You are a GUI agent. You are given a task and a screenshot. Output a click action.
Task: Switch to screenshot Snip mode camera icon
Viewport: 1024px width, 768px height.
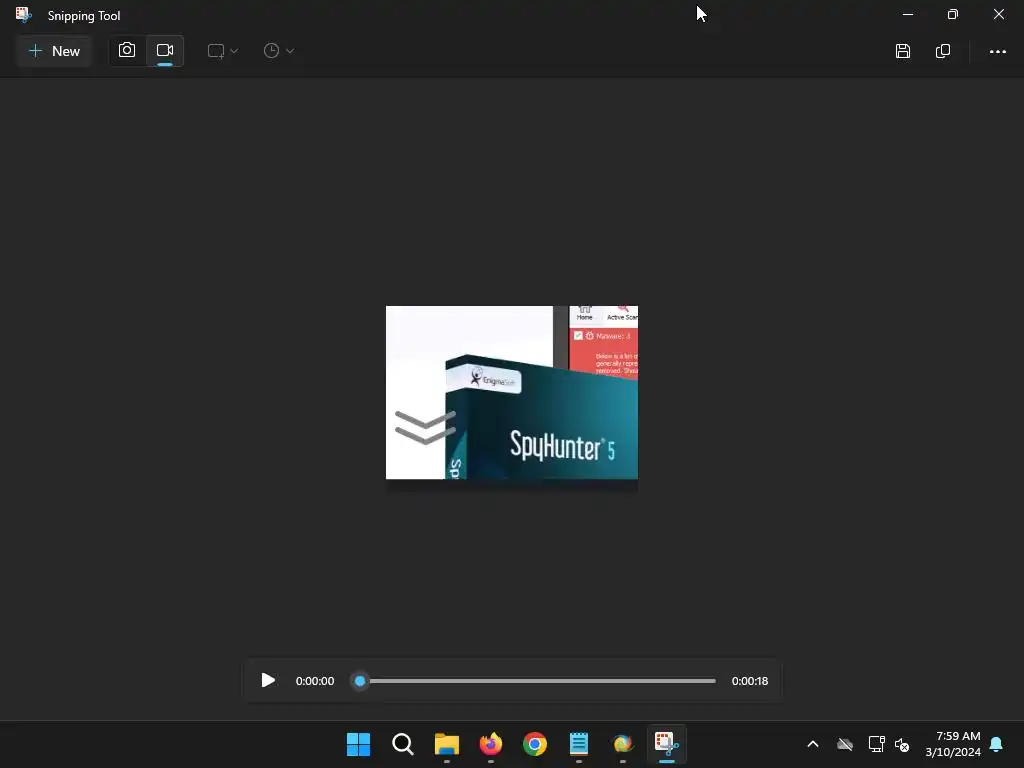pos(127,50)
